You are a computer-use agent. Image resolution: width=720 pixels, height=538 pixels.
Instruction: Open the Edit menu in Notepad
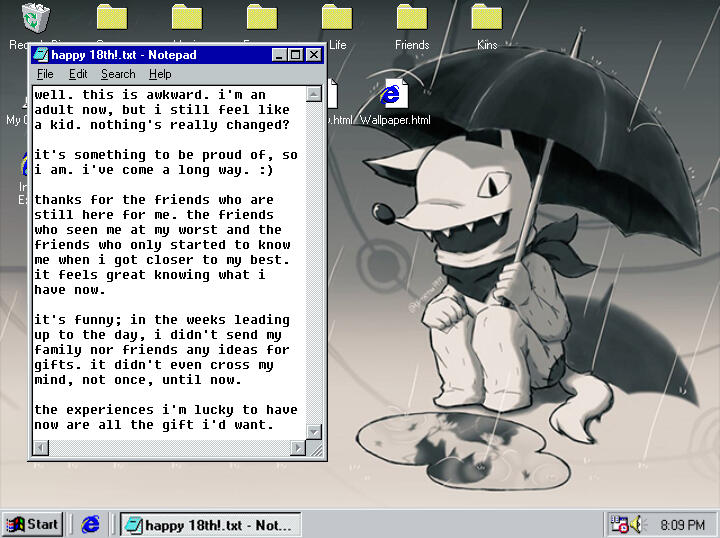(78, 74)
